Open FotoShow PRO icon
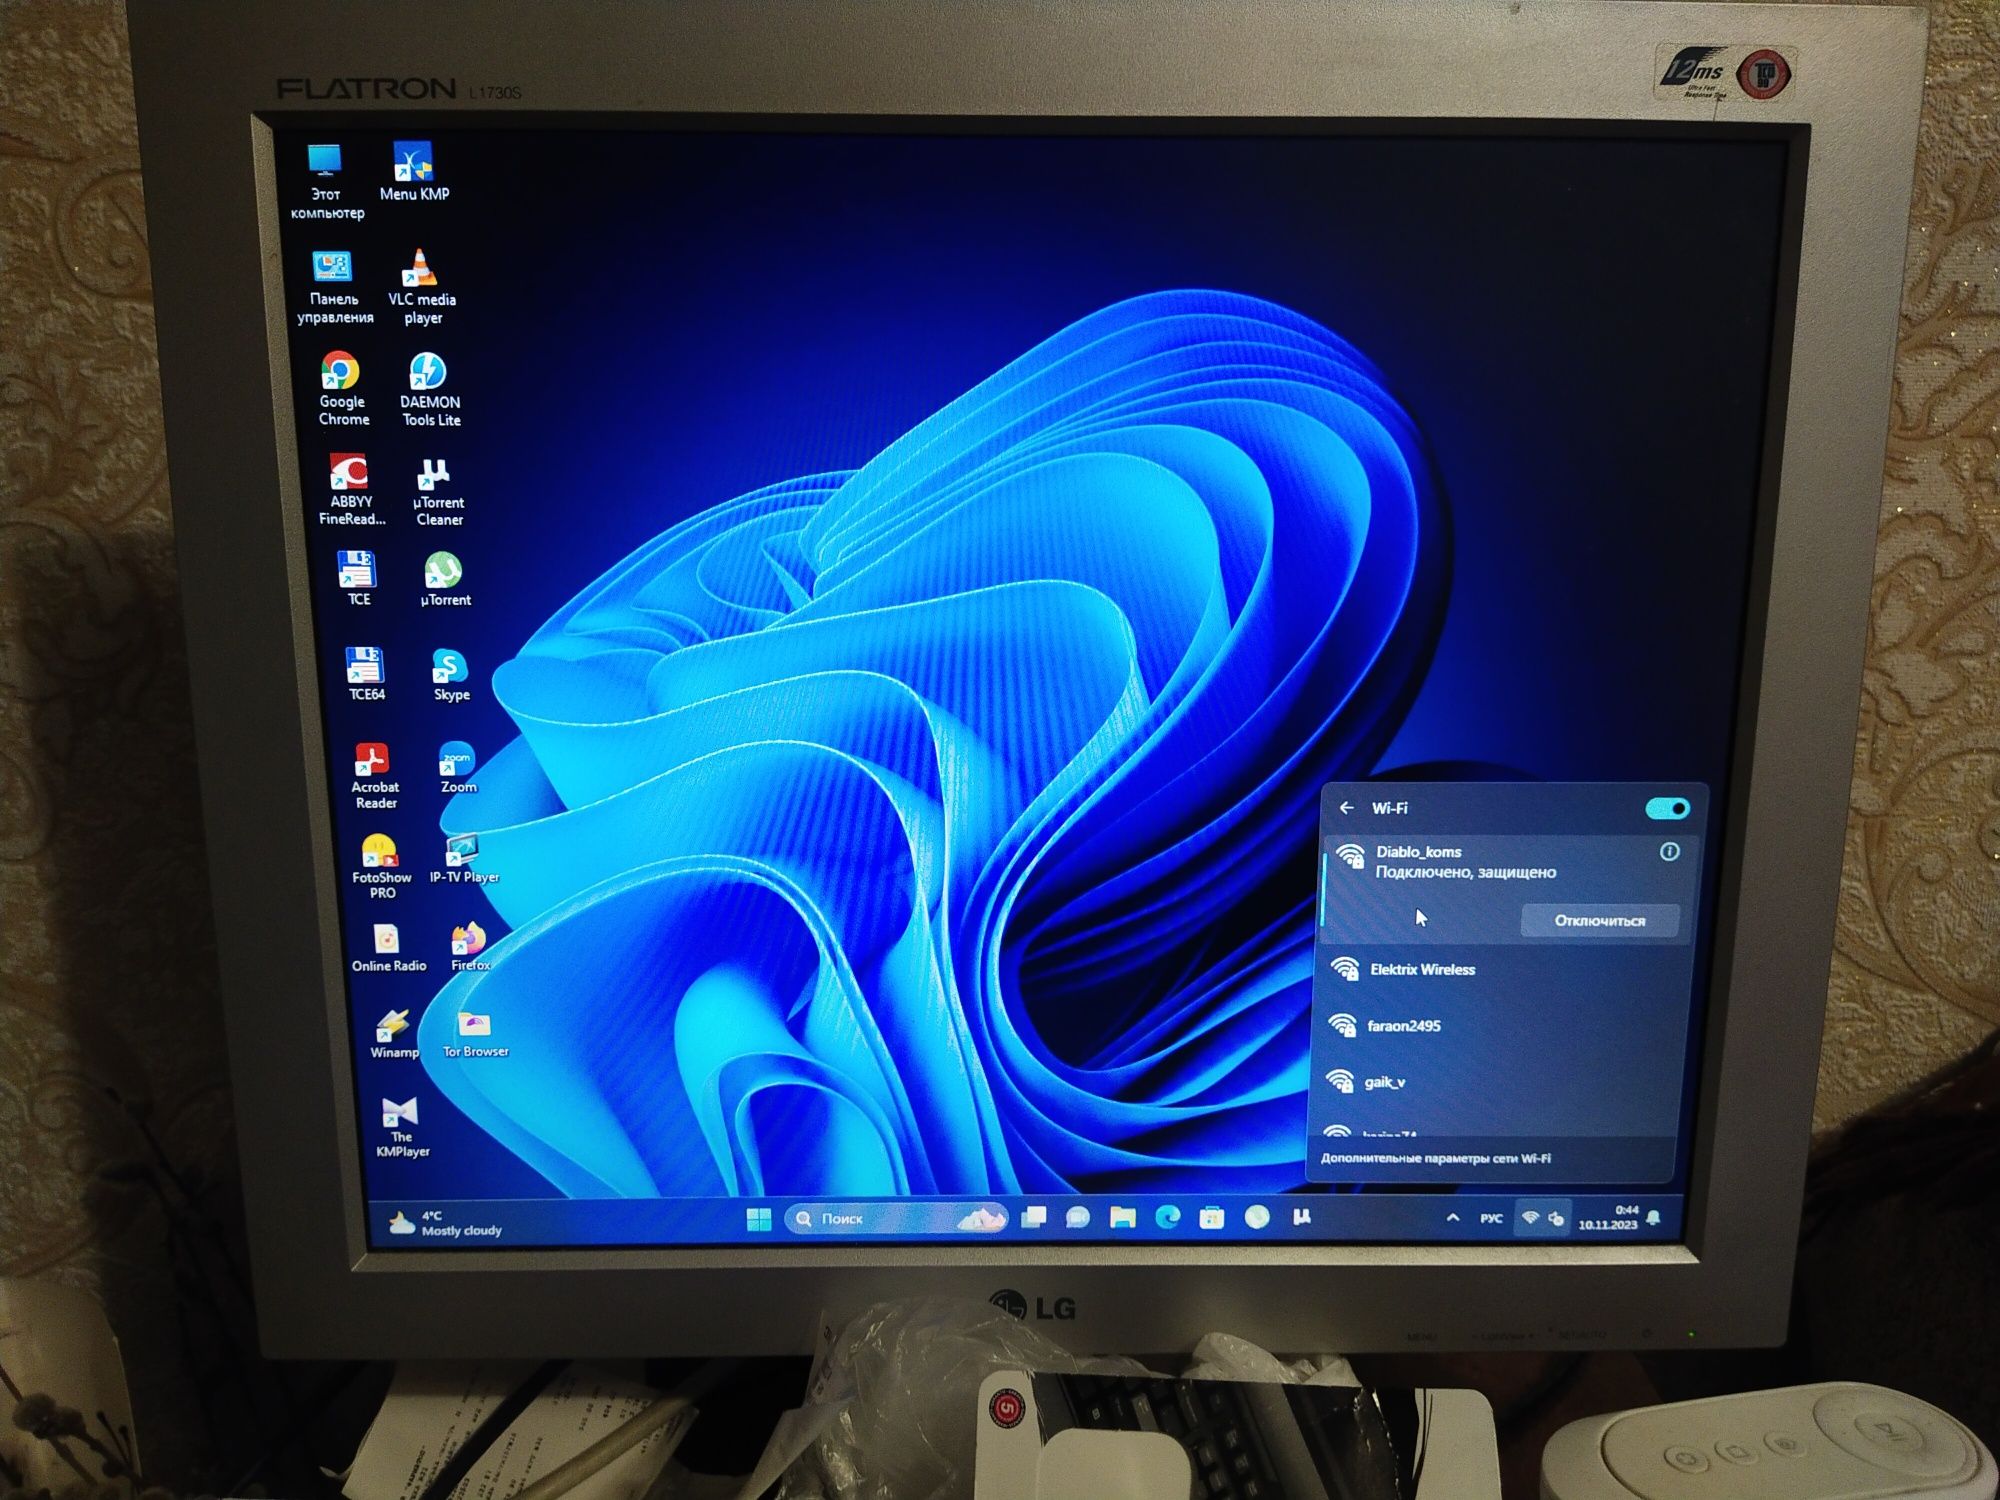The image size is (2000, 1500). (x=382, y=867)
